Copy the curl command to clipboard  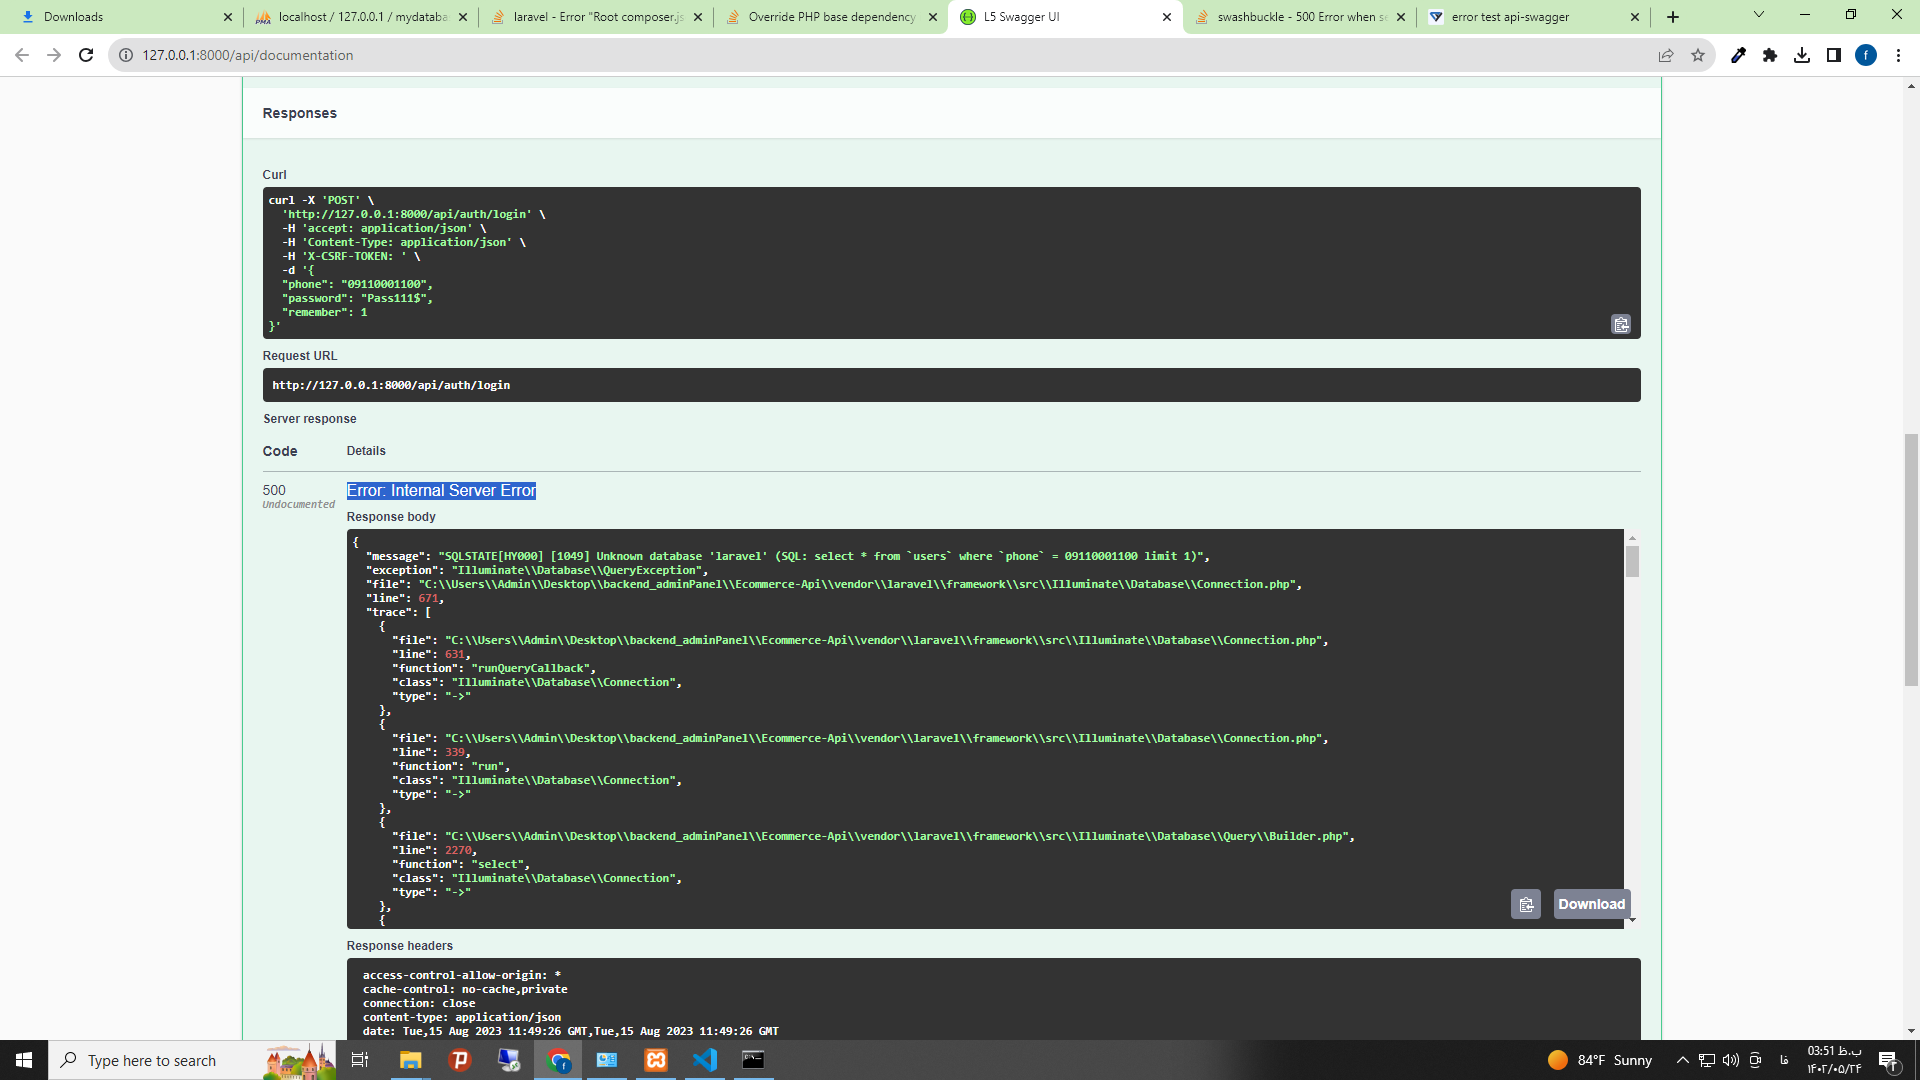[1620, 325]
